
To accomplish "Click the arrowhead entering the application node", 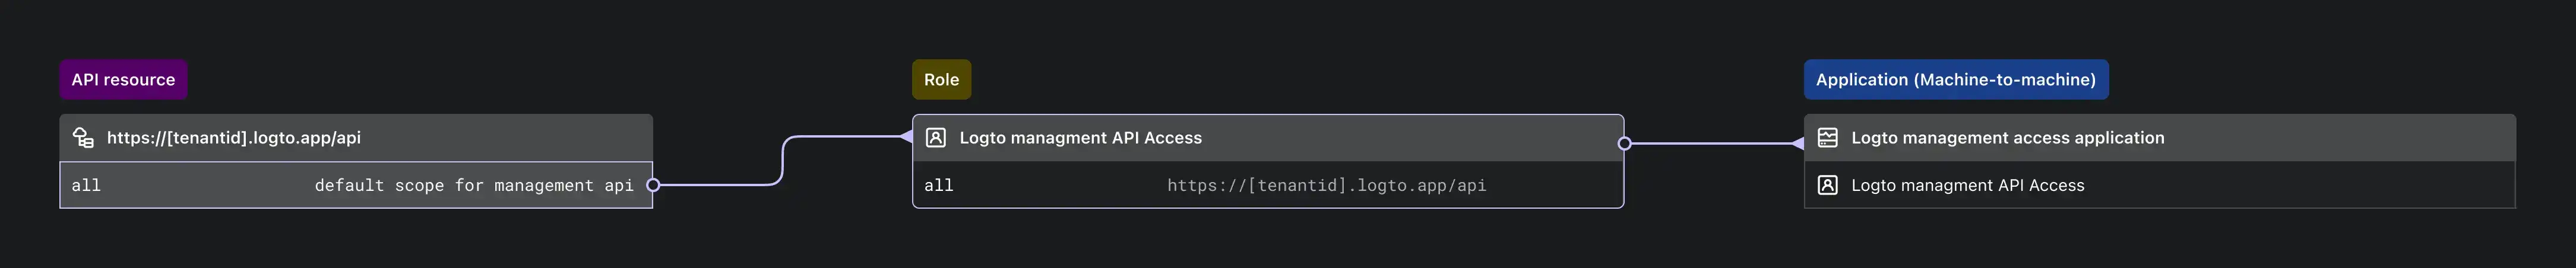I will pos(1797,144).
